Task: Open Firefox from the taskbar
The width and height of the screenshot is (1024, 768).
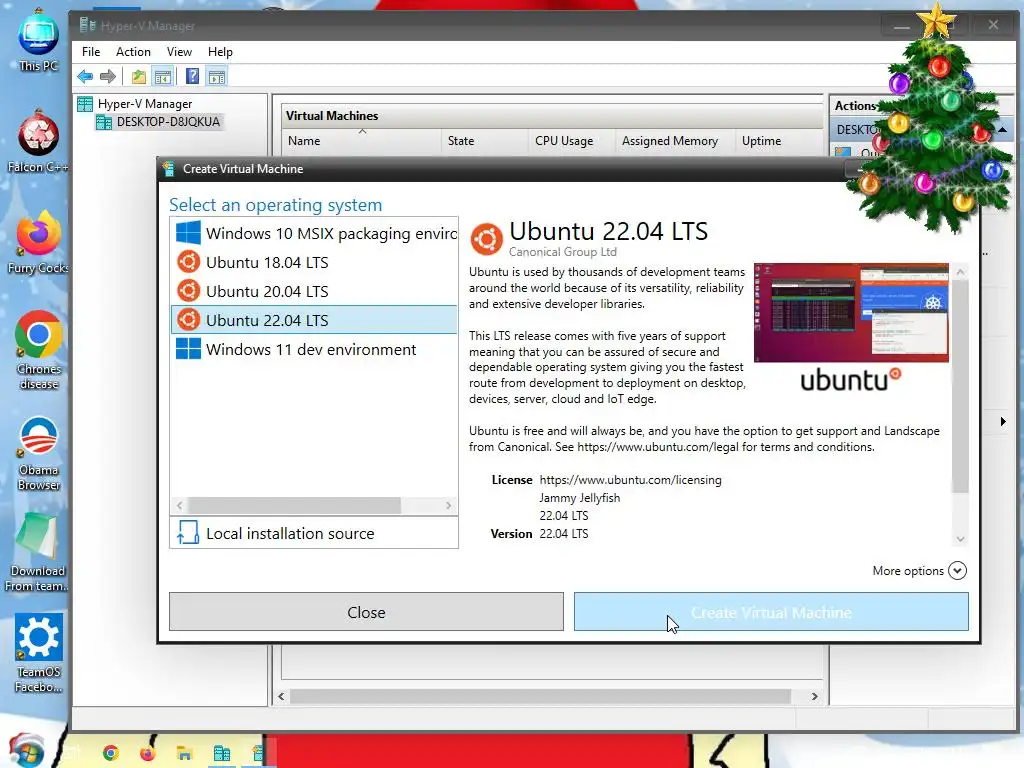Action: 148,753
